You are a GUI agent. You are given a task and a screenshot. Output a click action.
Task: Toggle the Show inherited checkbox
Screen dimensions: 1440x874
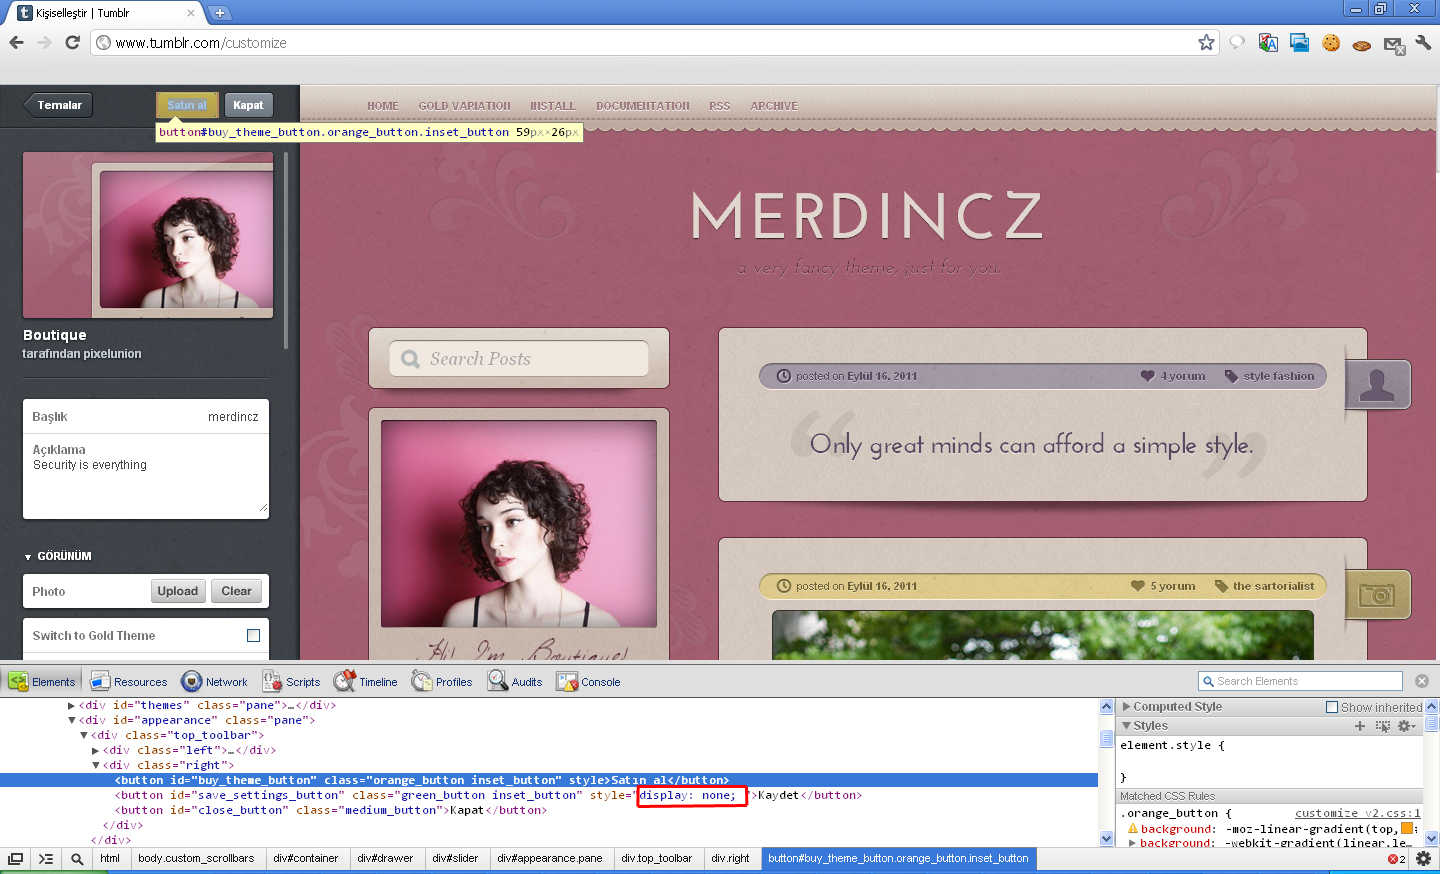[x=1331, y=707]
